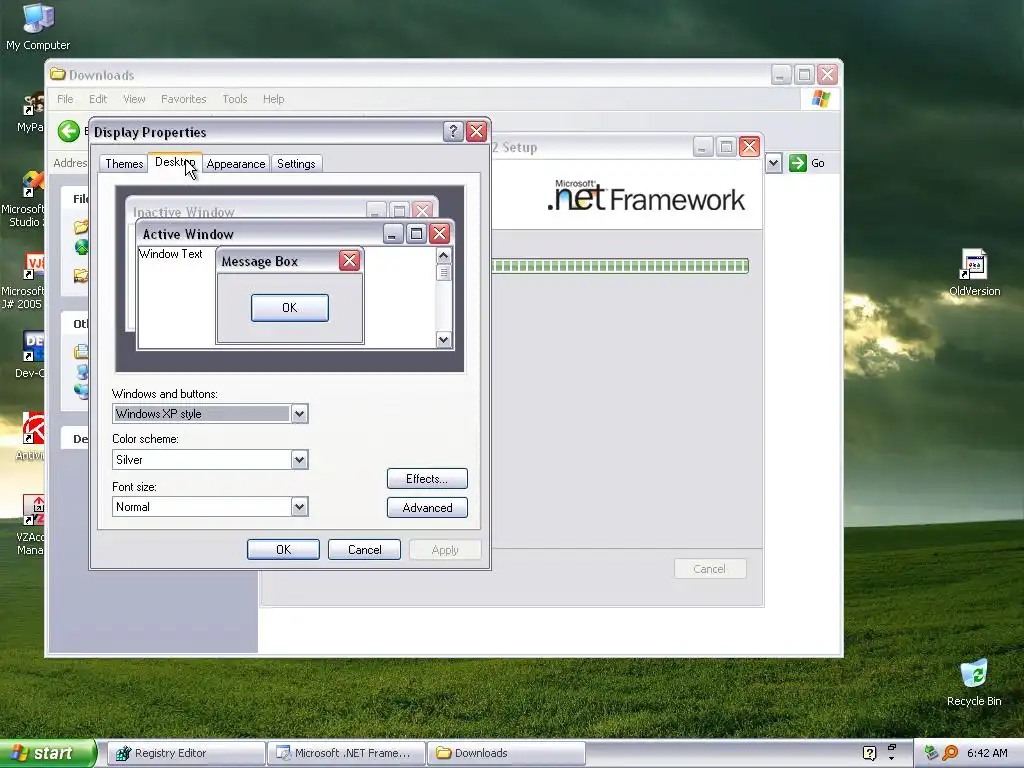Viewport: 1024px width, 768px height.
Task: Click the antivirus desktop shortcut icon
Action: coord(31,436)
